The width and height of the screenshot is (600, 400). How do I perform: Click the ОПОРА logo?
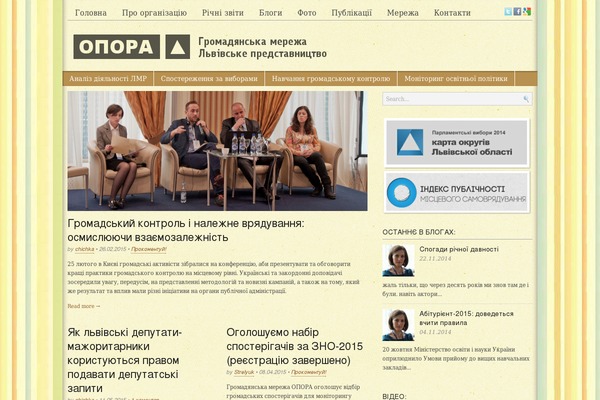point(116,47)
